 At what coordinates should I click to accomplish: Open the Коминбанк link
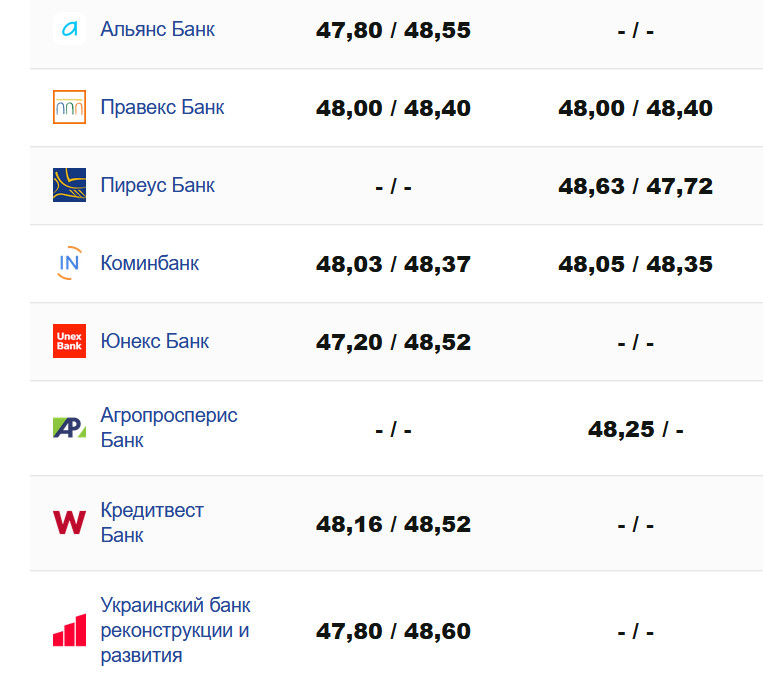point(149,263)
